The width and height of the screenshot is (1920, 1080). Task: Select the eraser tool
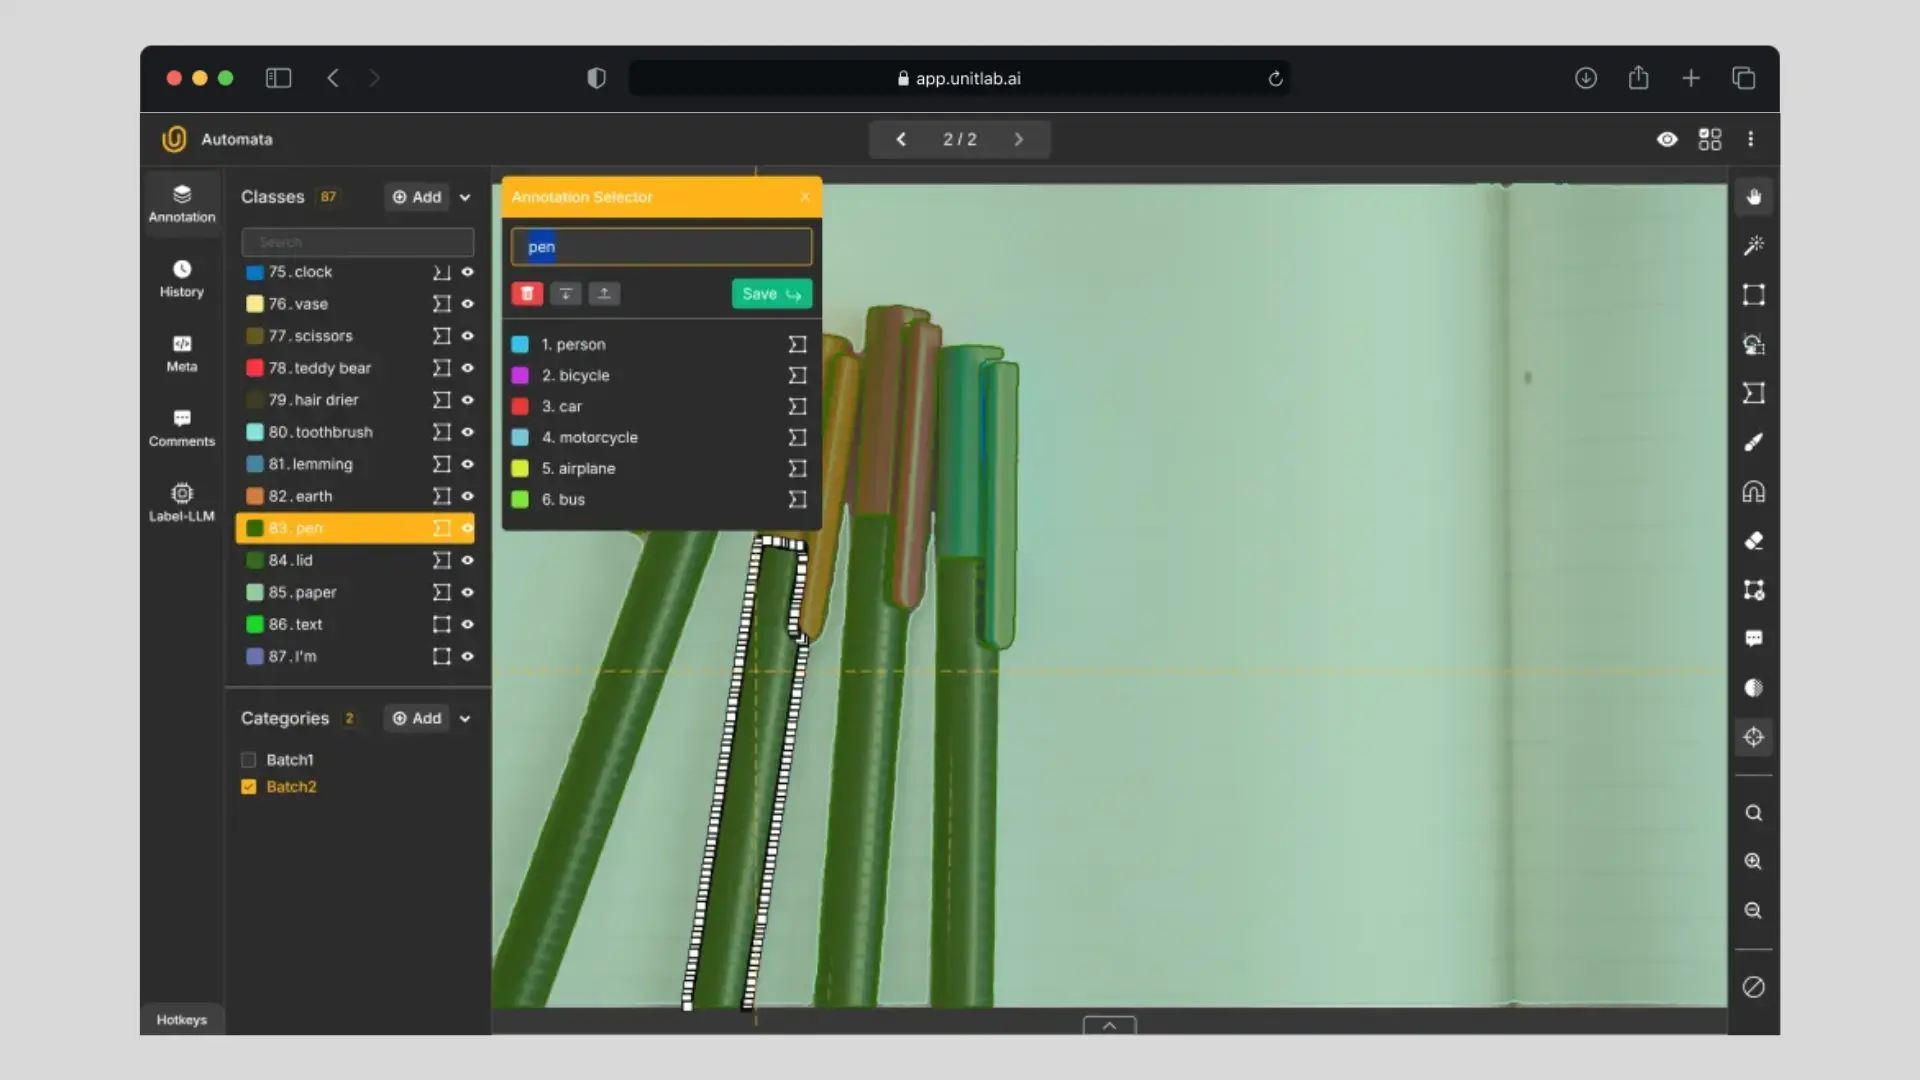[x=1753, y=541]
